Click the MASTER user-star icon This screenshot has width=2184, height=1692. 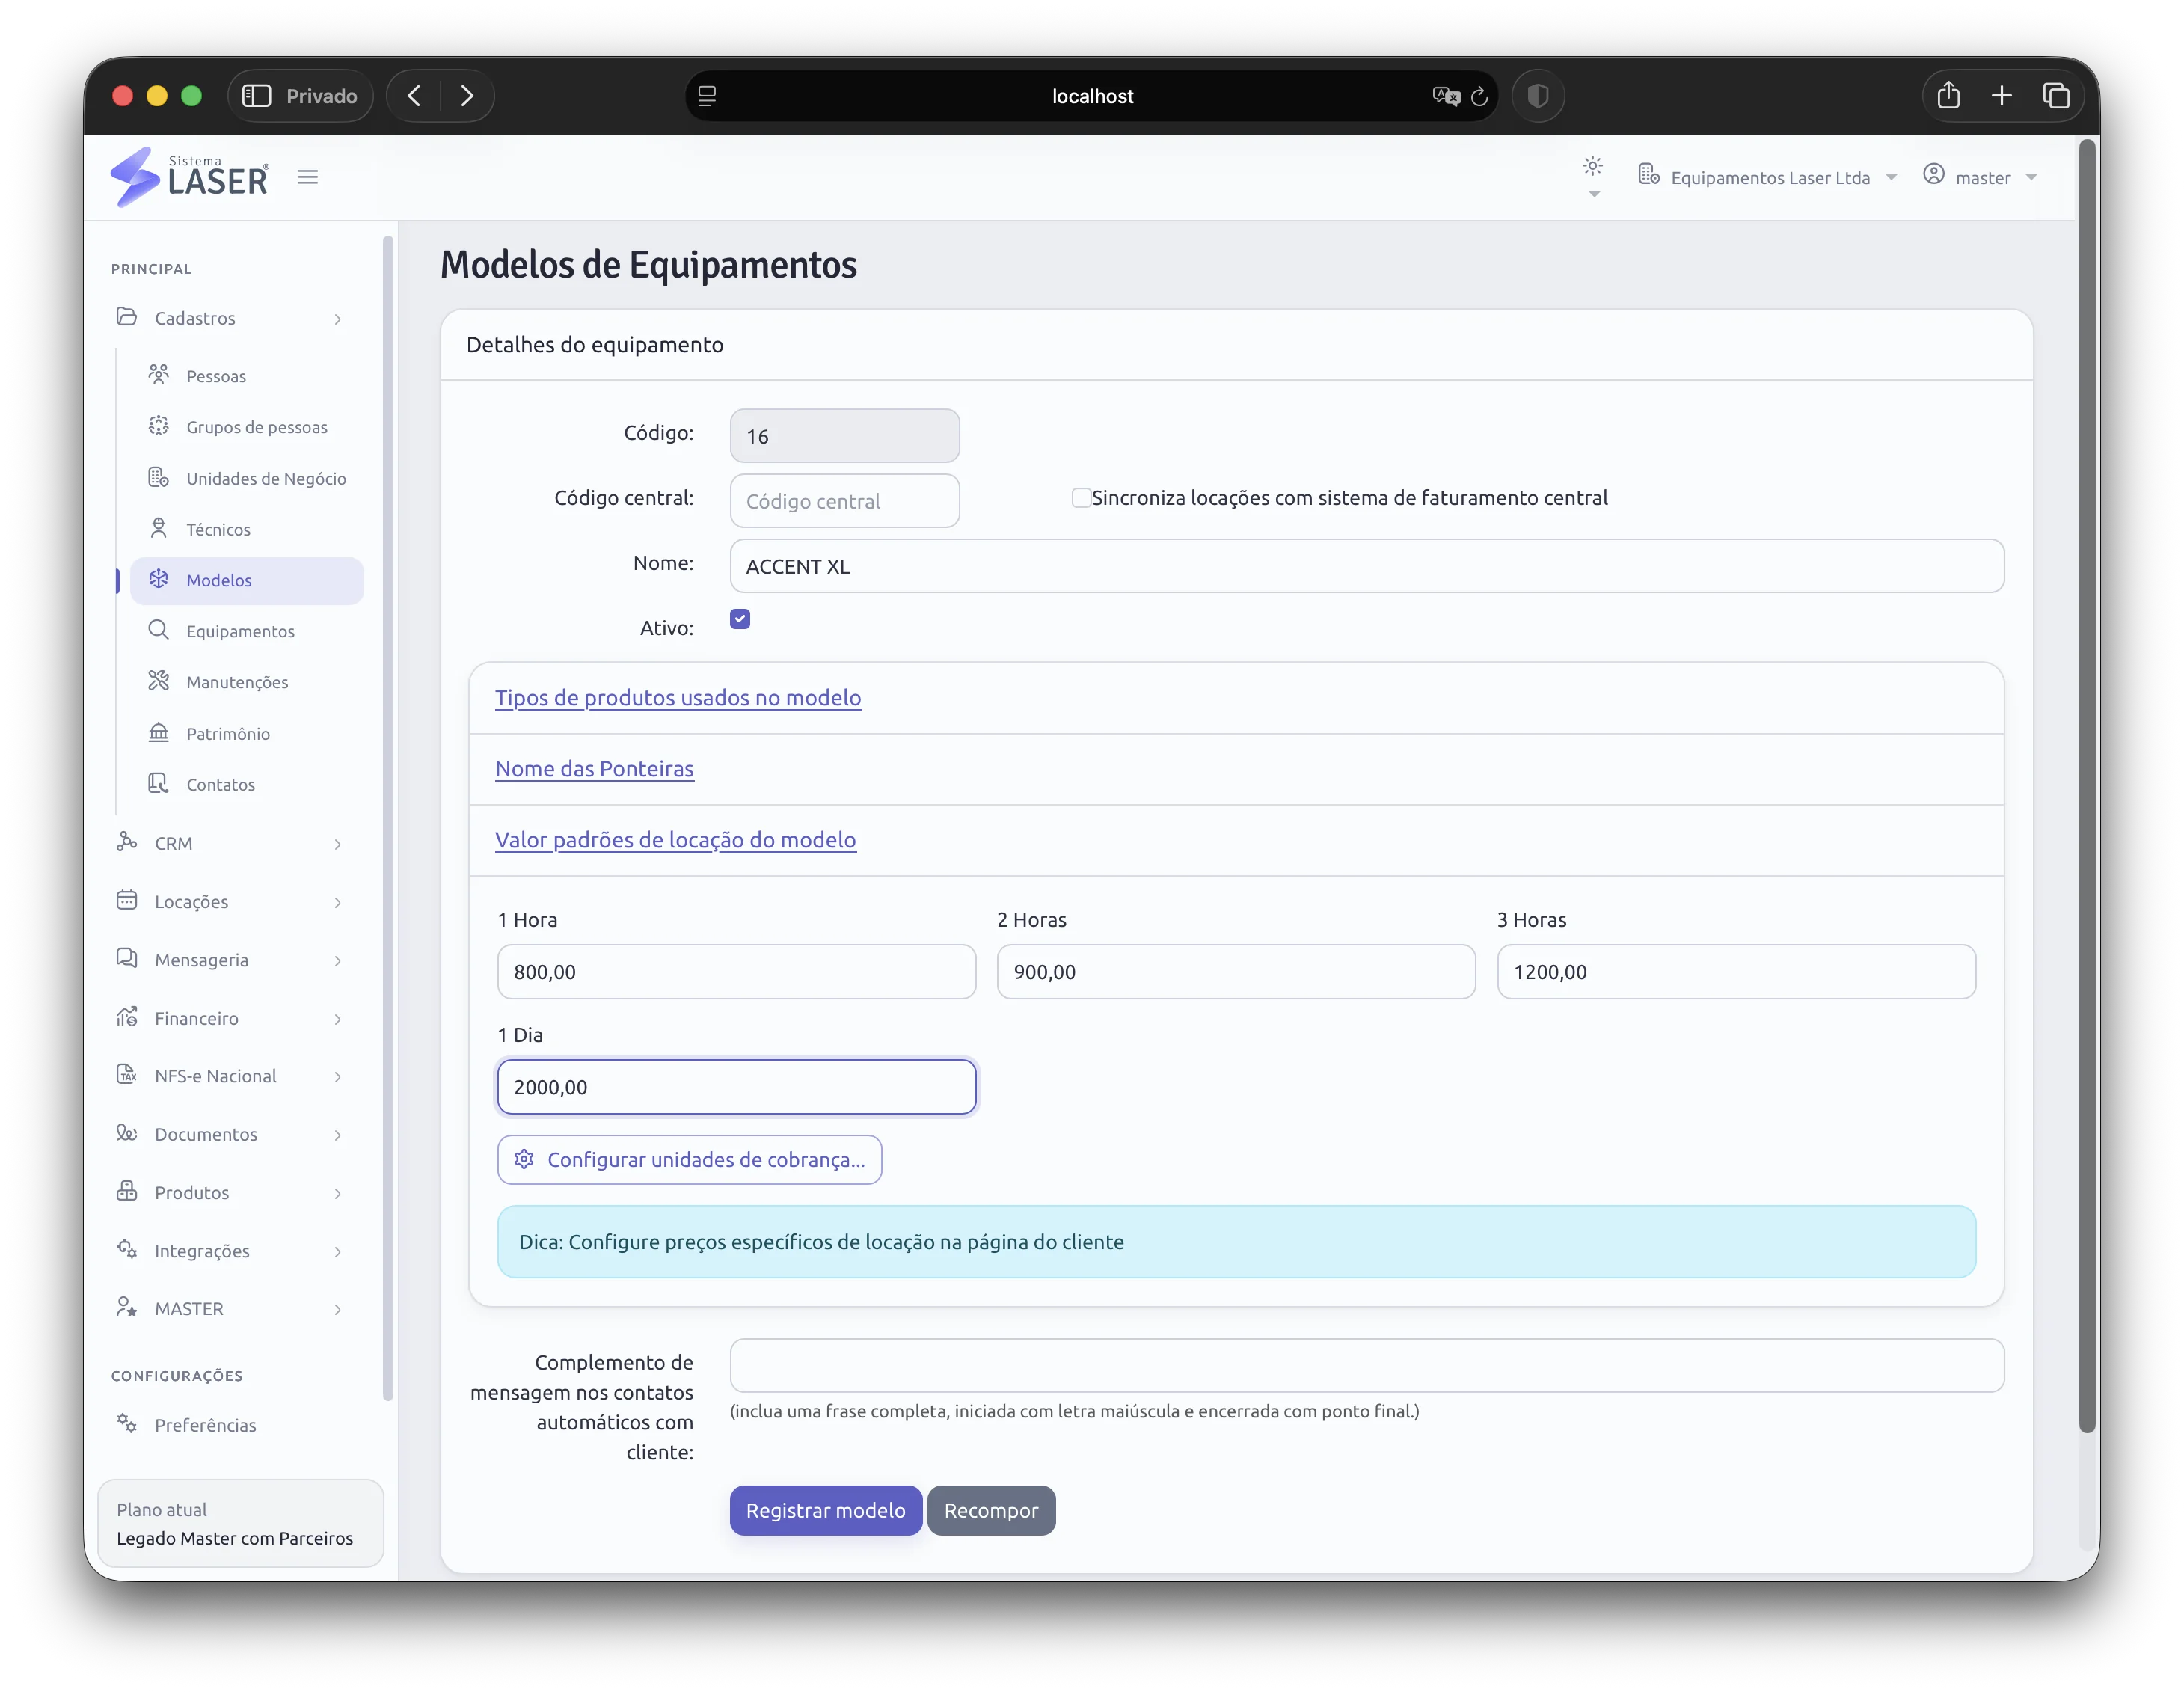tap(127, 1308)
